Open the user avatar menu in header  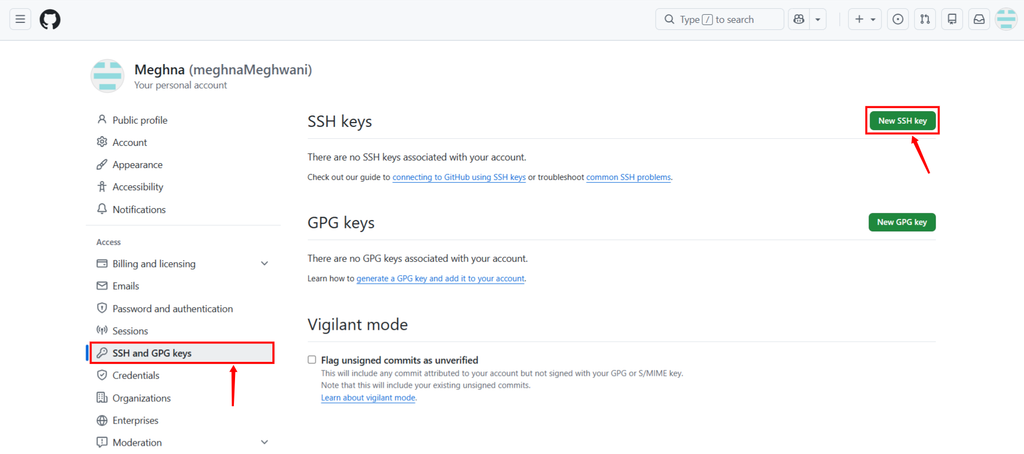(1006, 20)
